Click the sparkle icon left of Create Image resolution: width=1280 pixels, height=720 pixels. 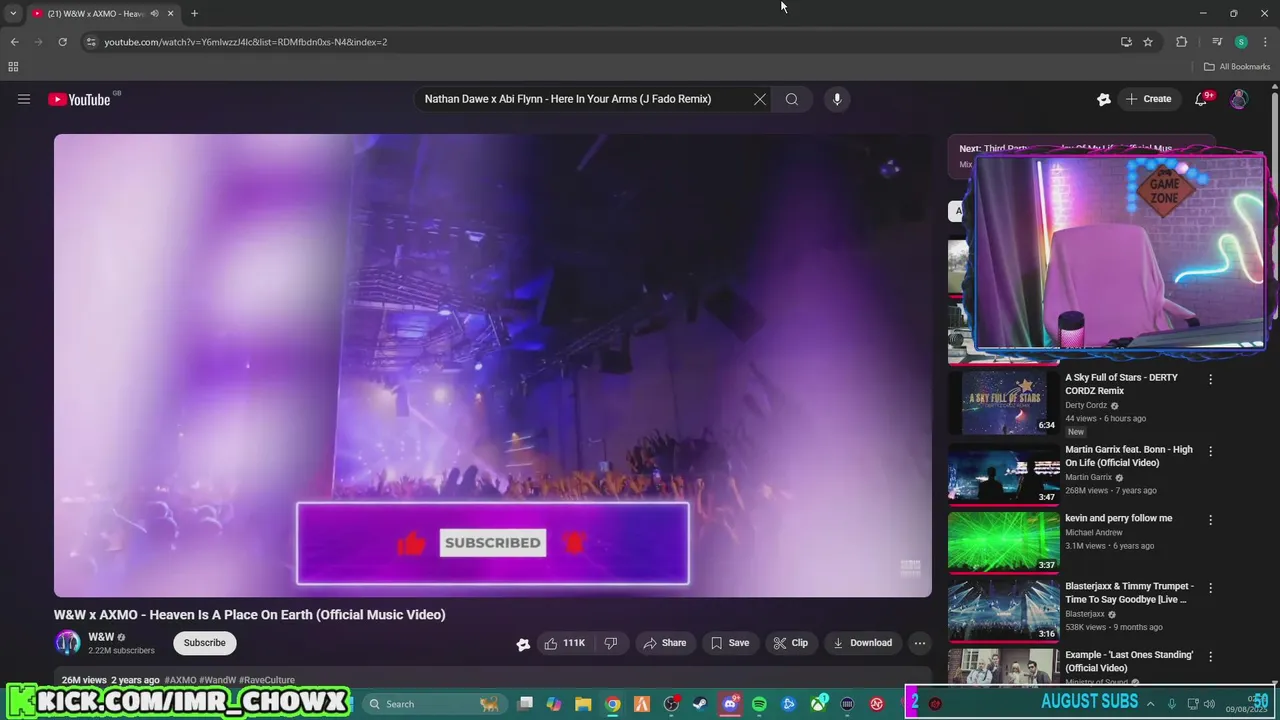[x=1104, y=99]
